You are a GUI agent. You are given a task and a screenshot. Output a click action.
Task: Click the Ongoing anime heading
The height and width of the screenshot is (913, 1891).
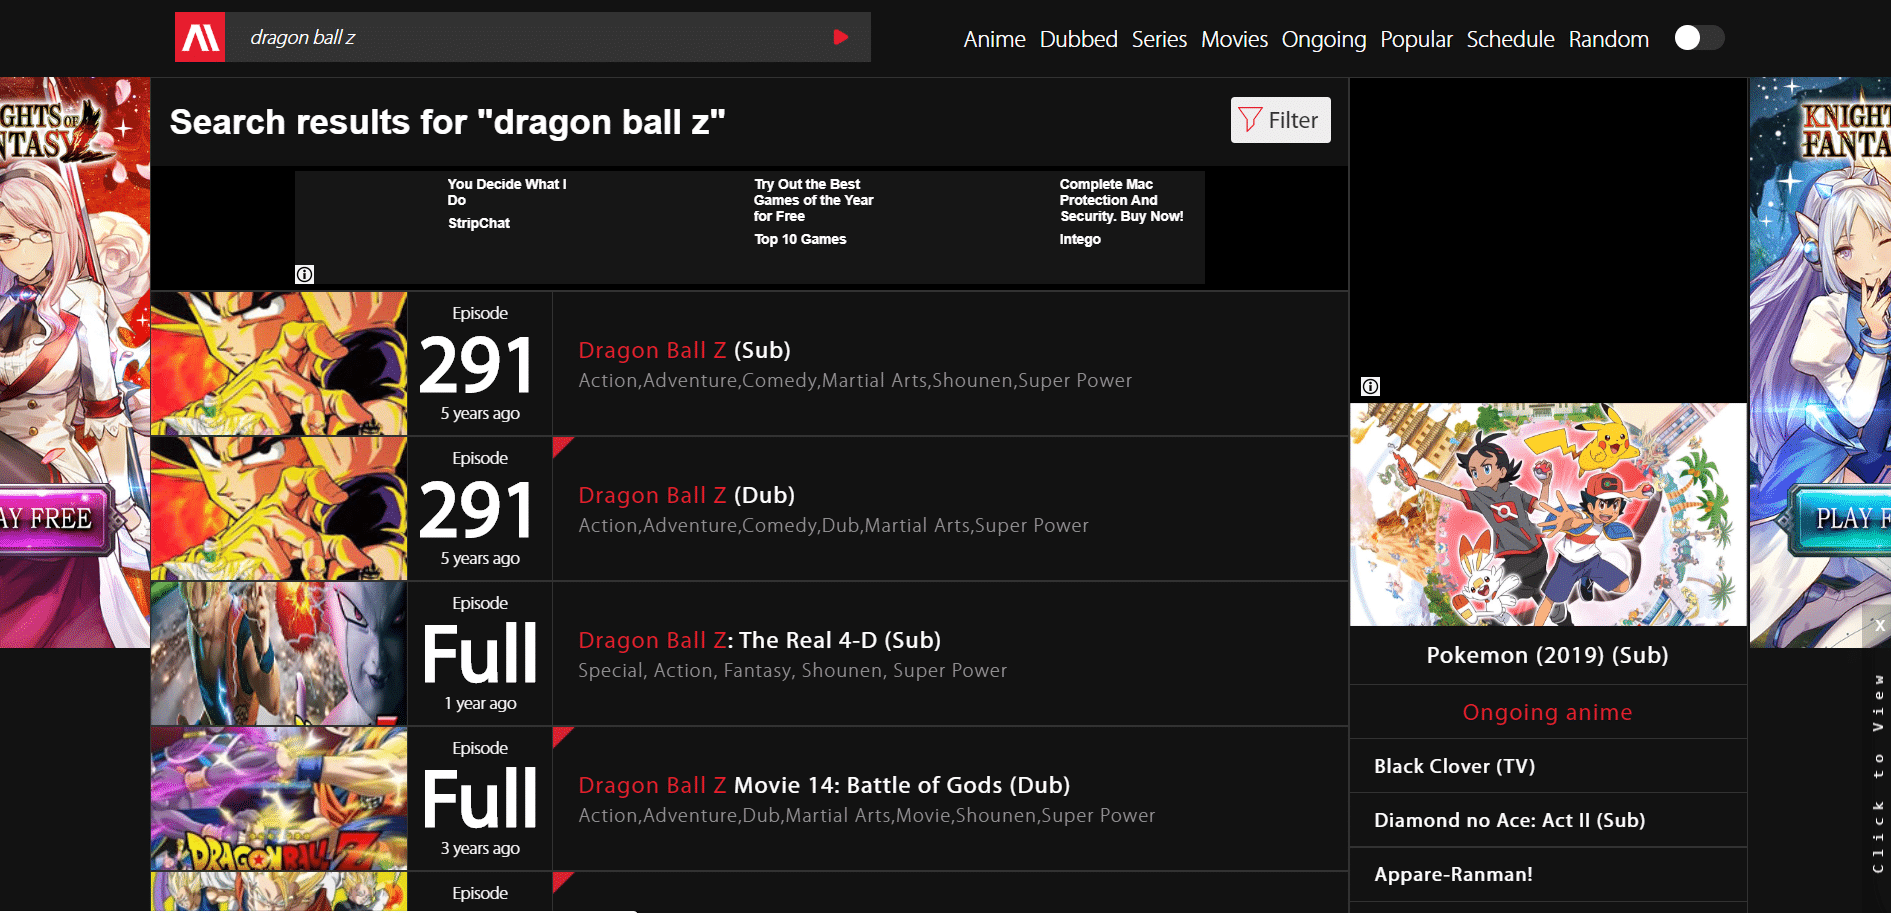1547,712
